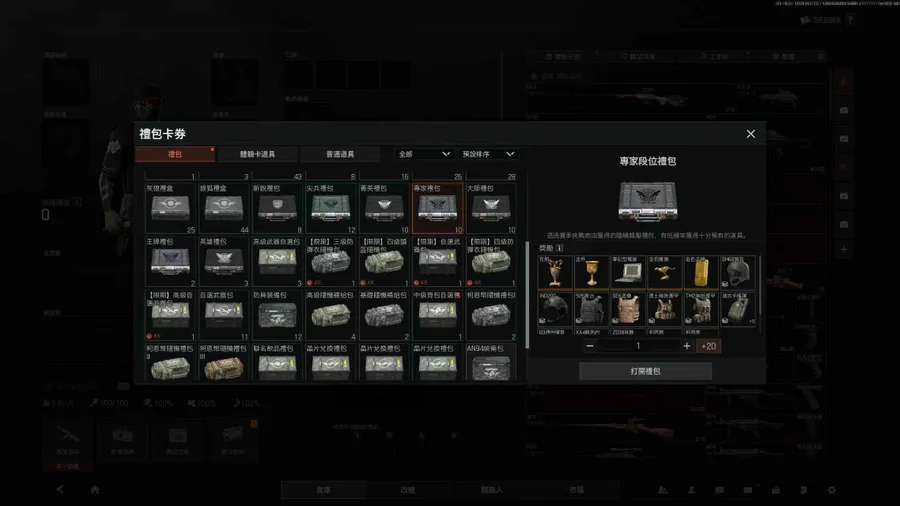Expand the 預設排序 sort dropdown
The image size is (900, 506).
point(489,154)
